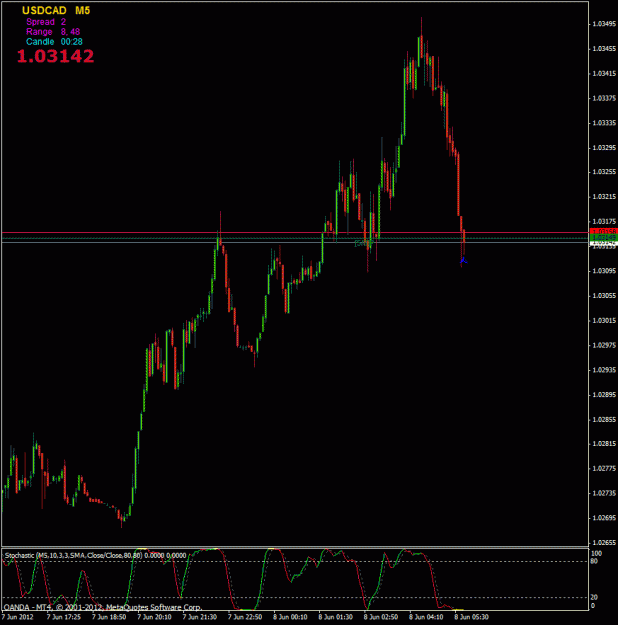Click the stochastic scale value 20
618x625 pixels.
point(594,597)
